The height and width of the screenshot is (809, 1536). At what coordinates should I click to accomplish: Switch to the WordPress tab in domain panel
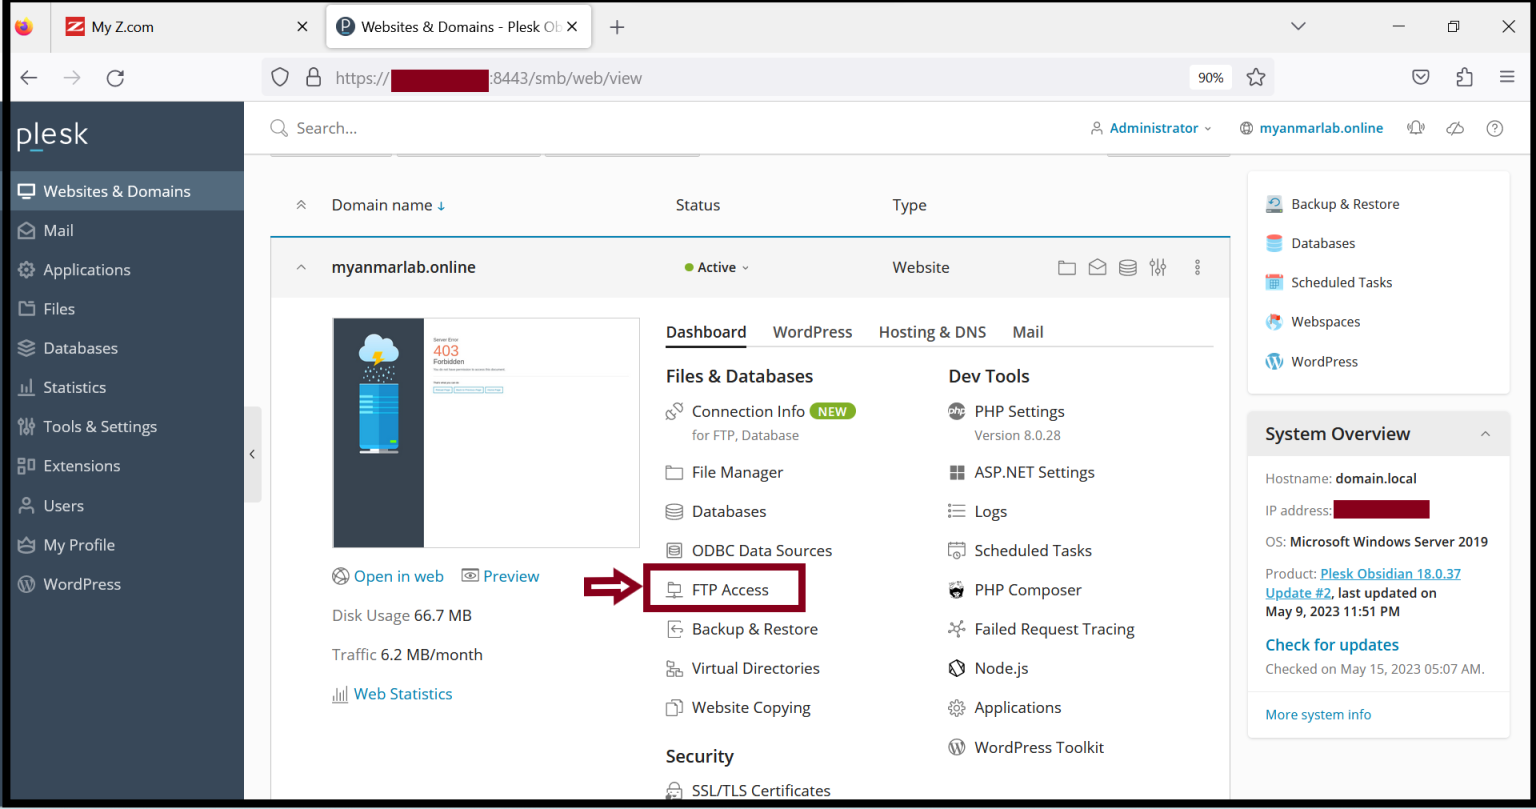[812, 332]
